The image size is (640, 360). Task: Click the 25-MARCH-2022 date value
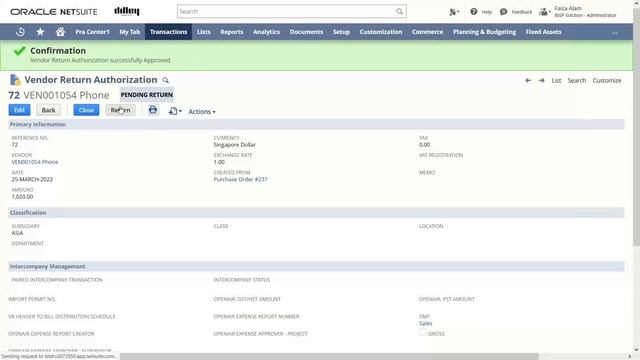click(32, 179)
